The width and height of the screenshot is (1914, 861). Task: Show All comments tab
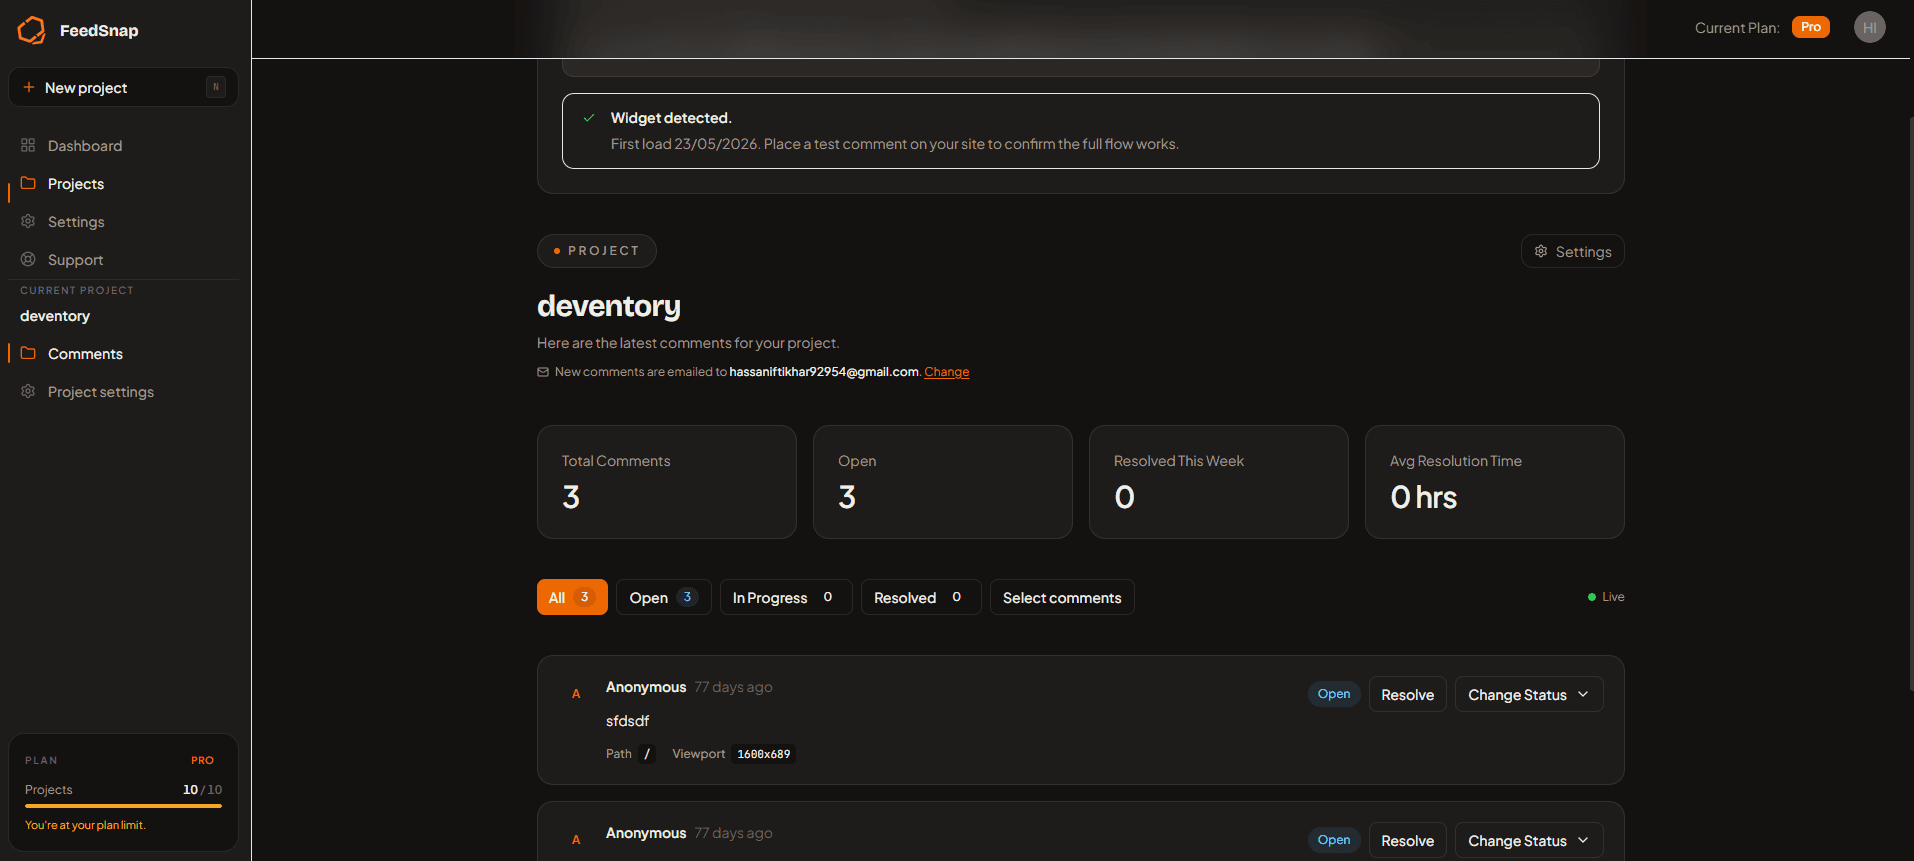[572, 597]
